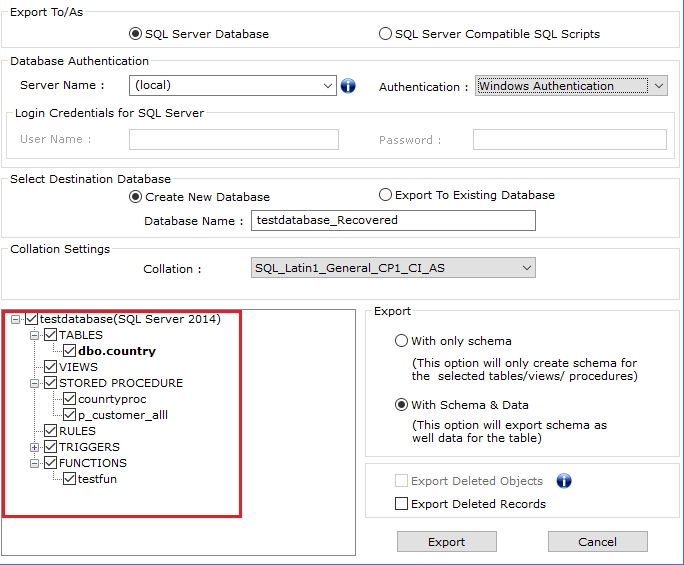This screenshot has width=684, height=565.
Task: Choose With only schema export option
Action: click(x=402, y=341)
